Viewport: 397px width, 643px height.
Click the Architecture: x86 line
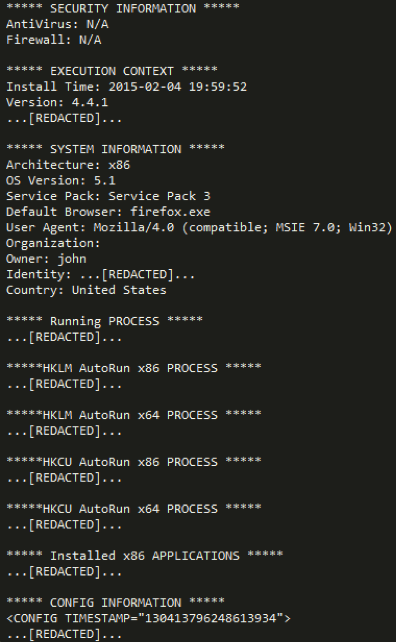[x=68, y=165]
